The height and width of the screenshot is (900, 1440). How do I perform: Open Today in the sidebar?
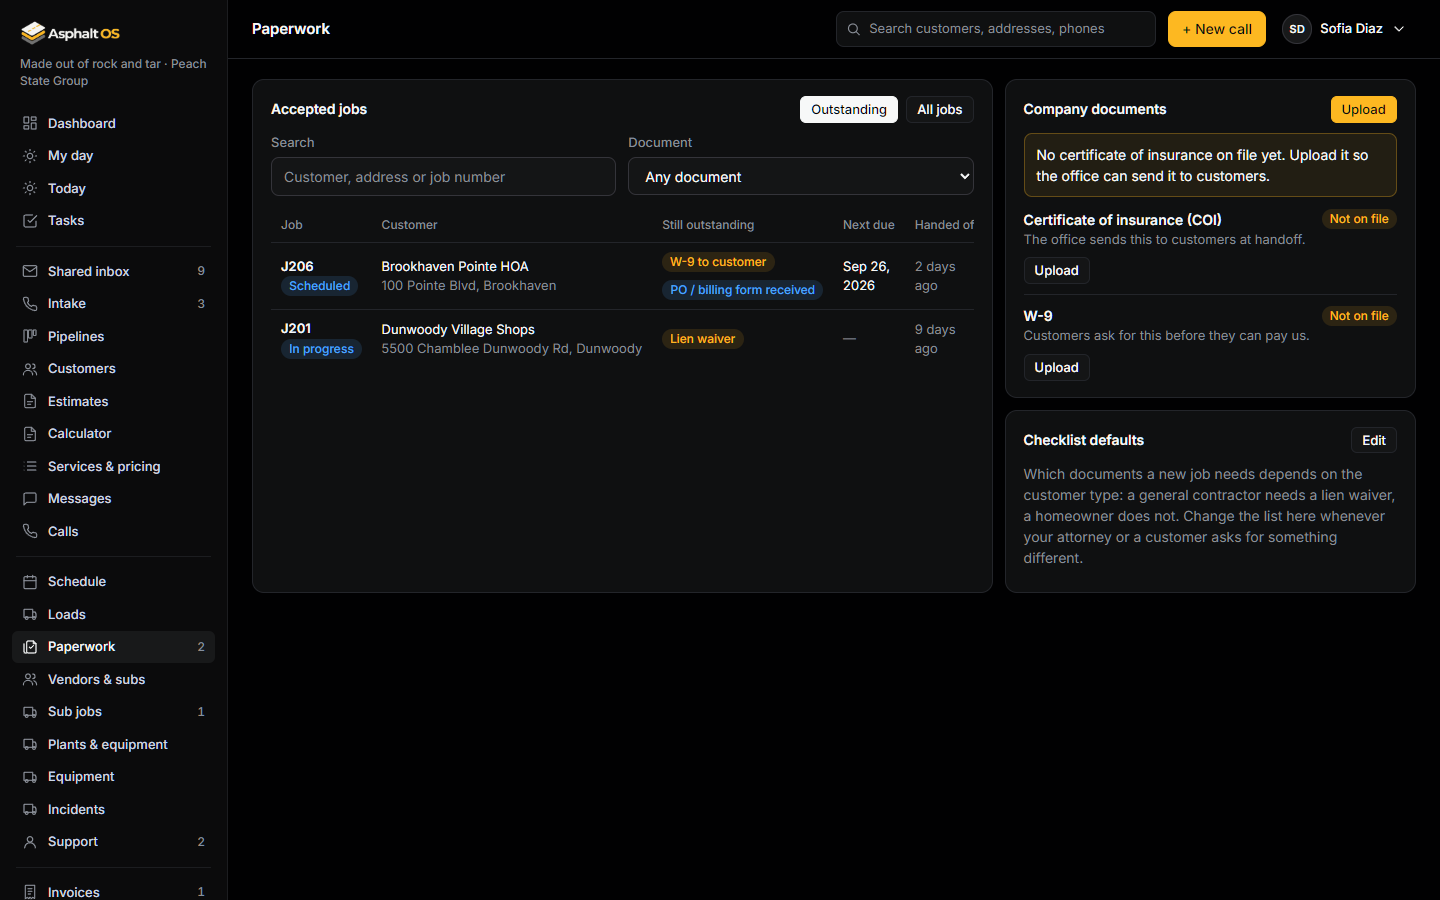113,188
